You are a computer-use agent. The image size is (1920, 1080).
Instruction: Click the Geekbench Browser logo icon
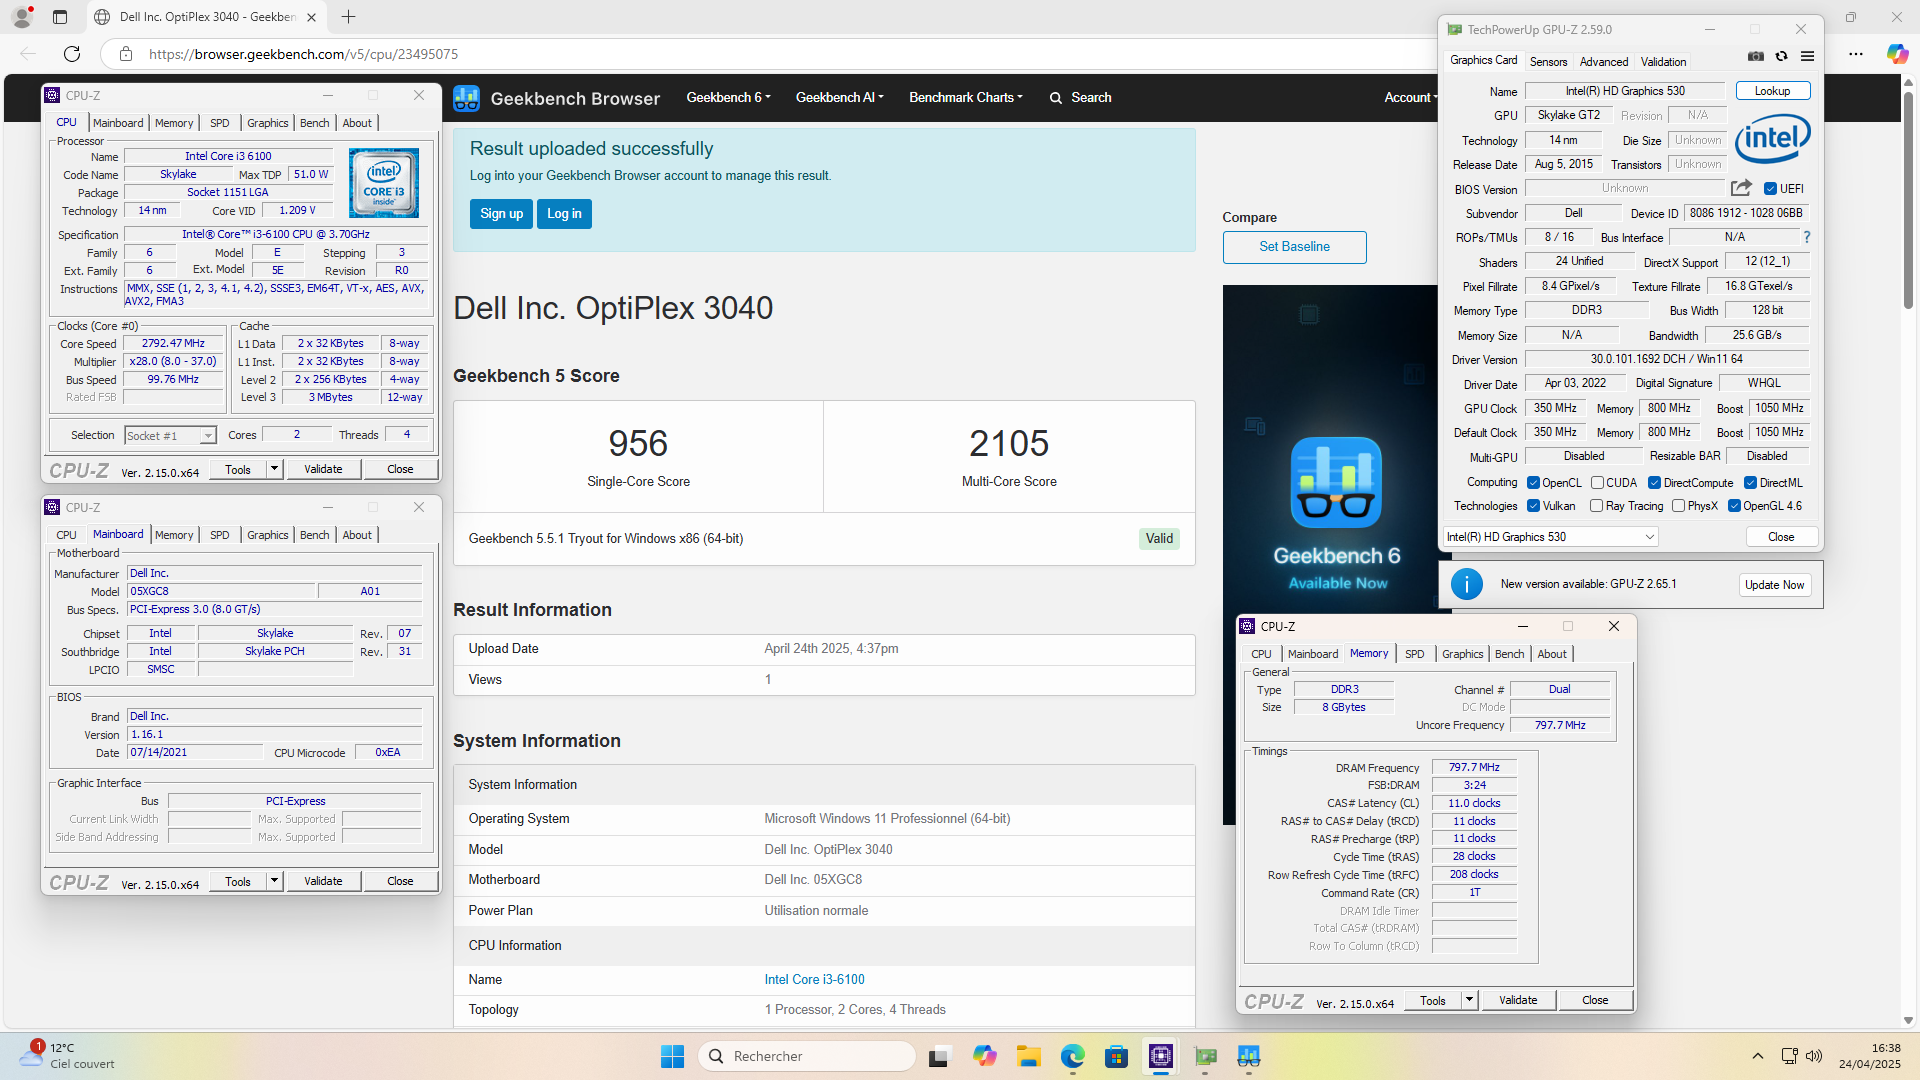(x=466, y=98)
